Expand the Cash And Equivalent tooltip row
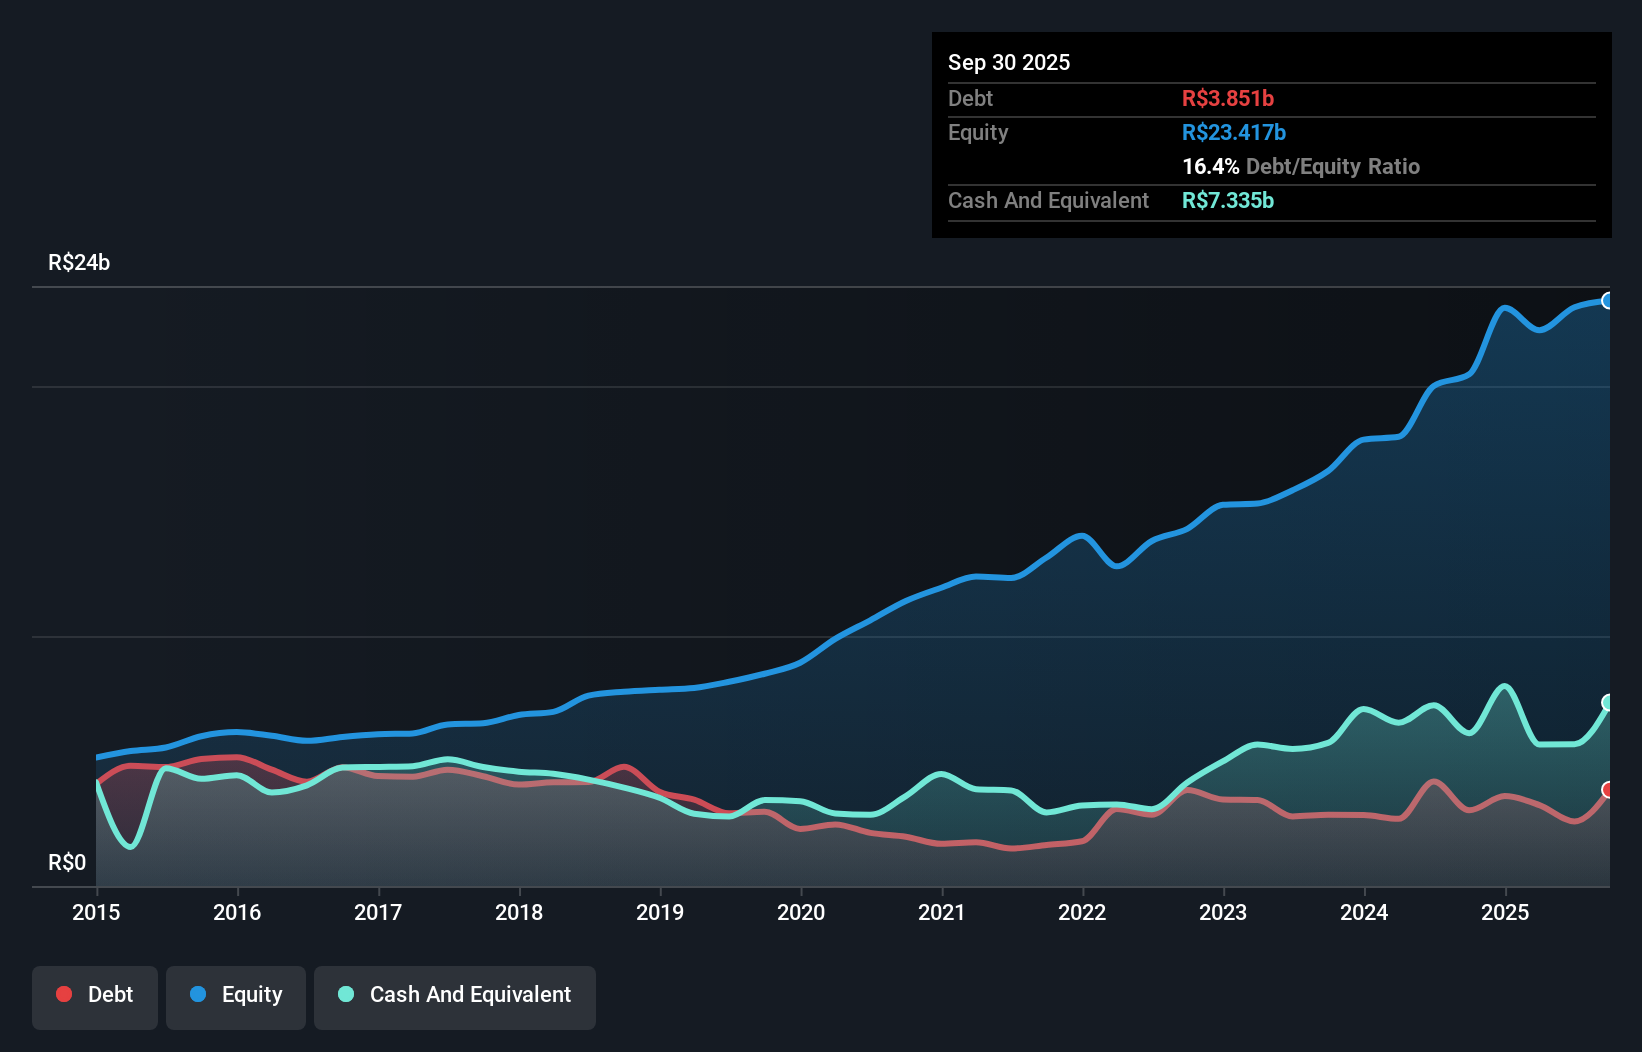This screenshot has width=1642, height=1052. pos(1048,200)
